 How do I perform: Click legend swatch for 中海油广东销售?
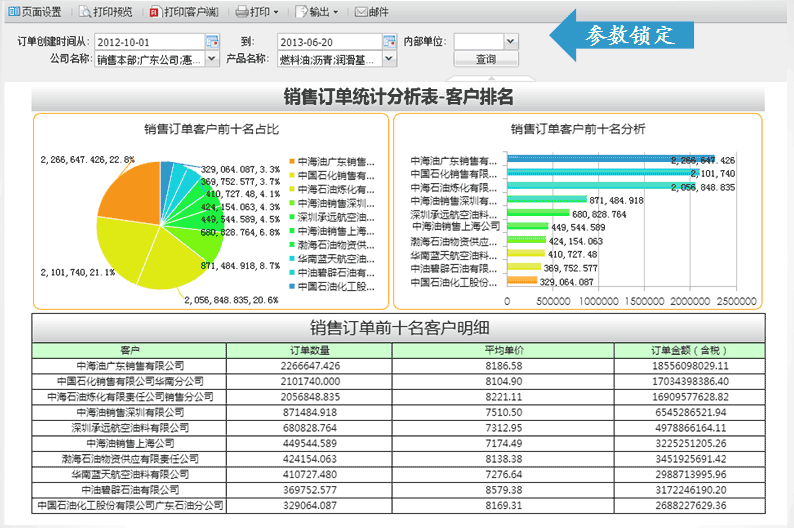point(292,161)
